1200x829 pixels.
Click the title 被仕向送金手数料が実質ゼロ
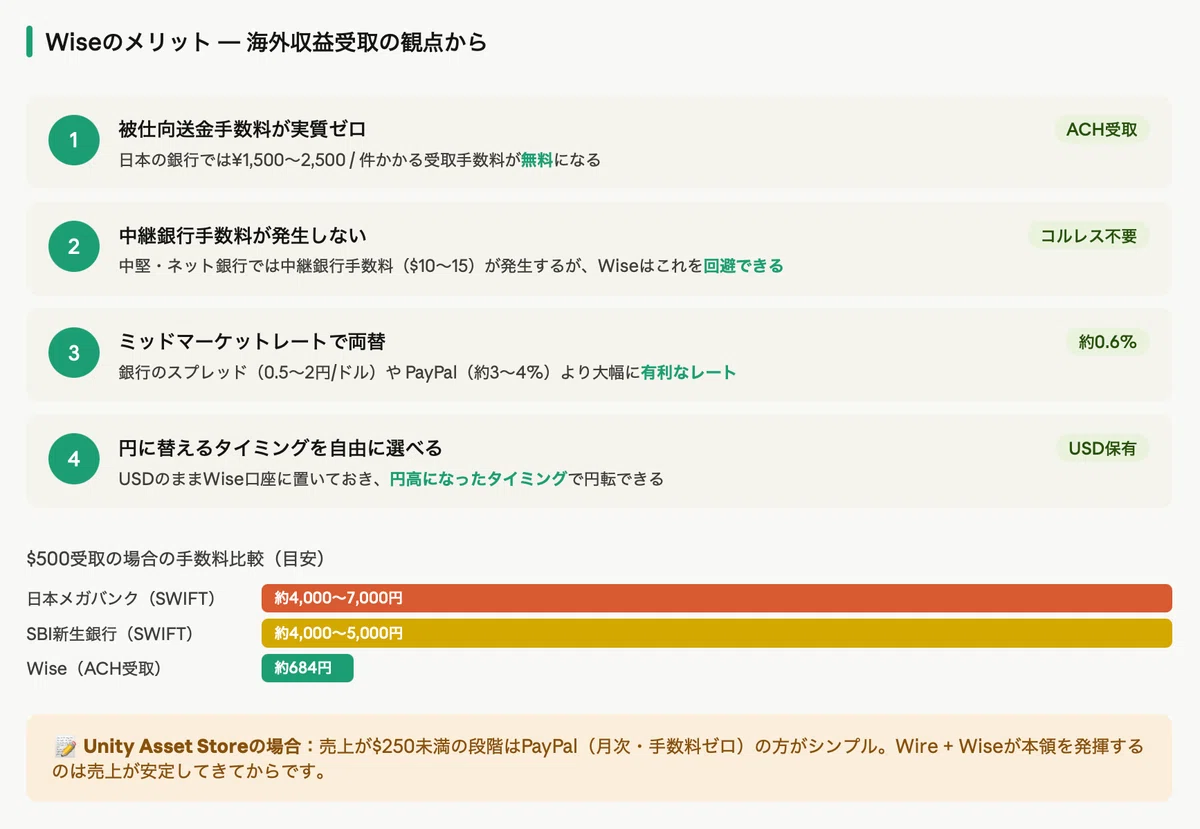[243, 129]
